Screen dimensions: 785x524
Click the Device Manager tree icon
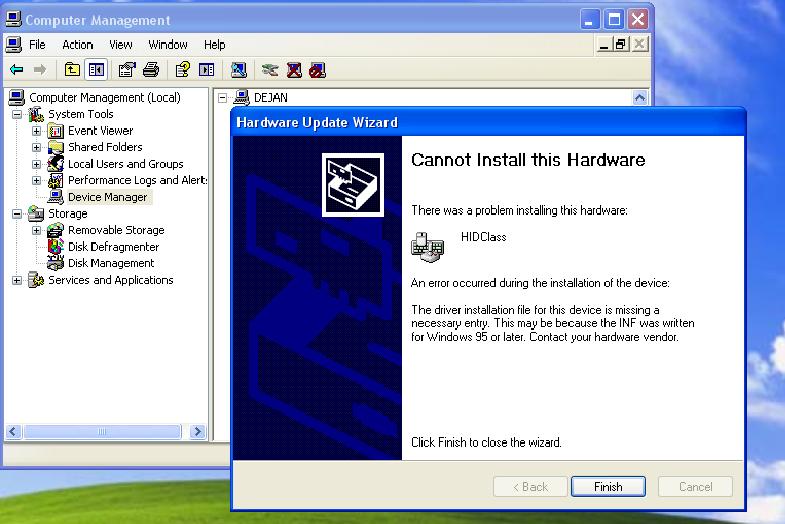(56, 197)
